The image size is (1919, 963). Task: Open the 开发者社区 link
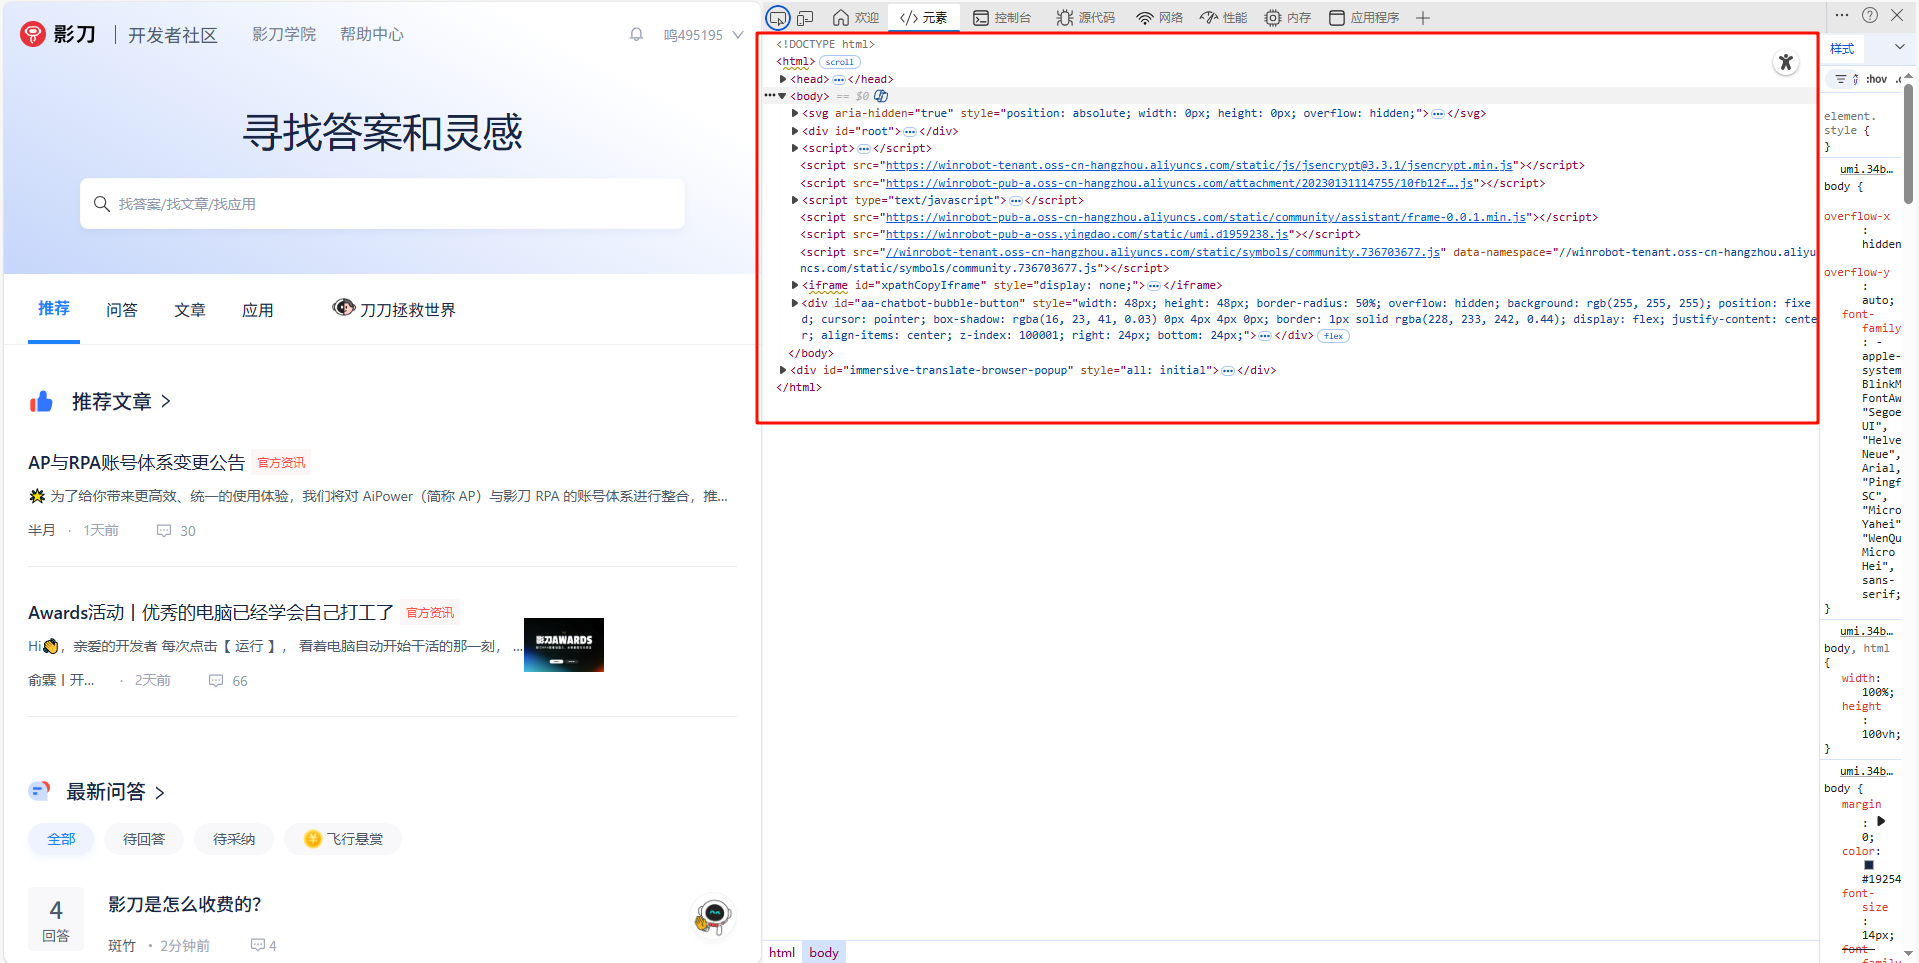[173, 35]
